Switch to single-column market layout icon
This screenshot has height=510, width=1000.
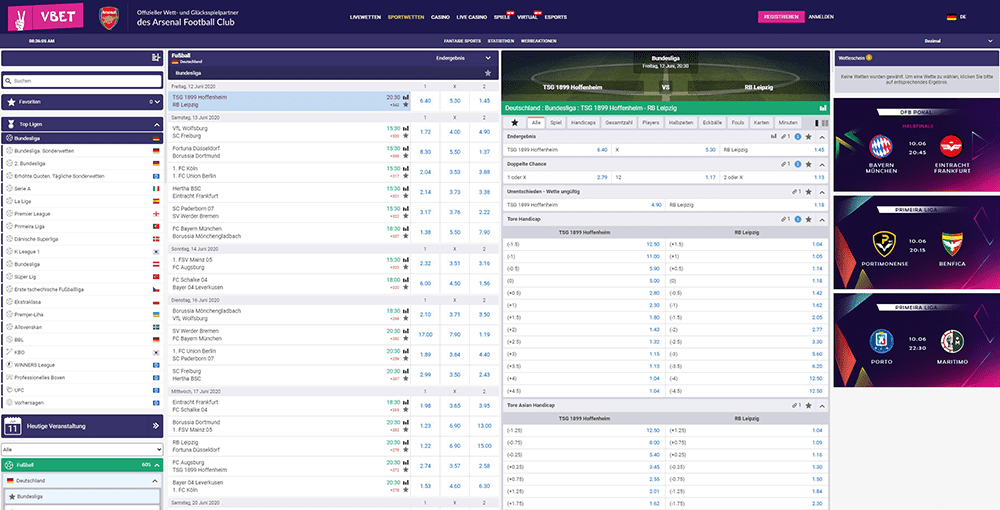pos(817,122)
